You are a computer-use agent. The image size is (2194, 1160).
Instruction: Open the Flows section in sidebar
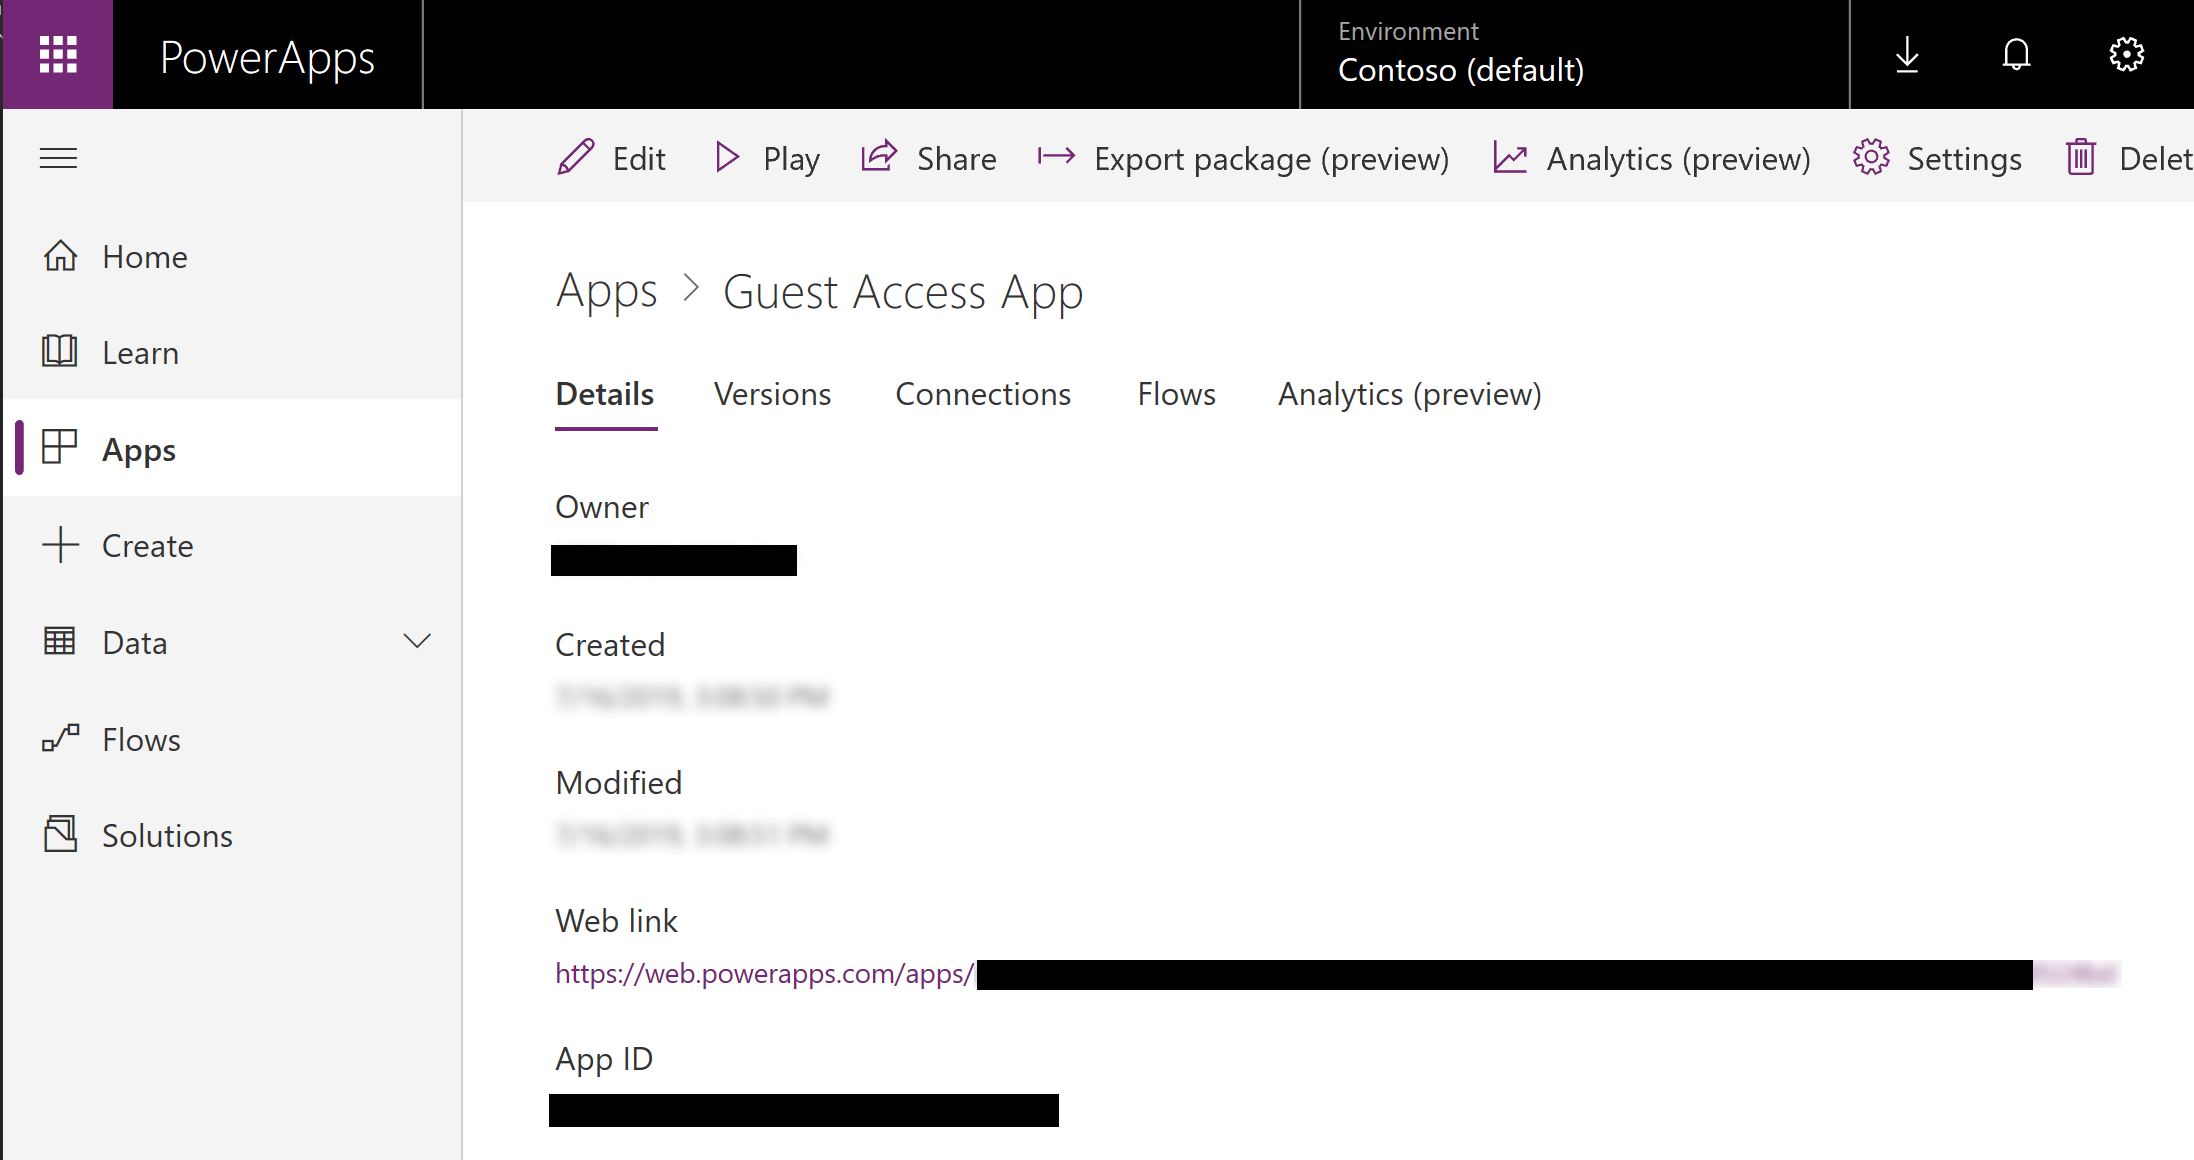click(x=141, y=739)
